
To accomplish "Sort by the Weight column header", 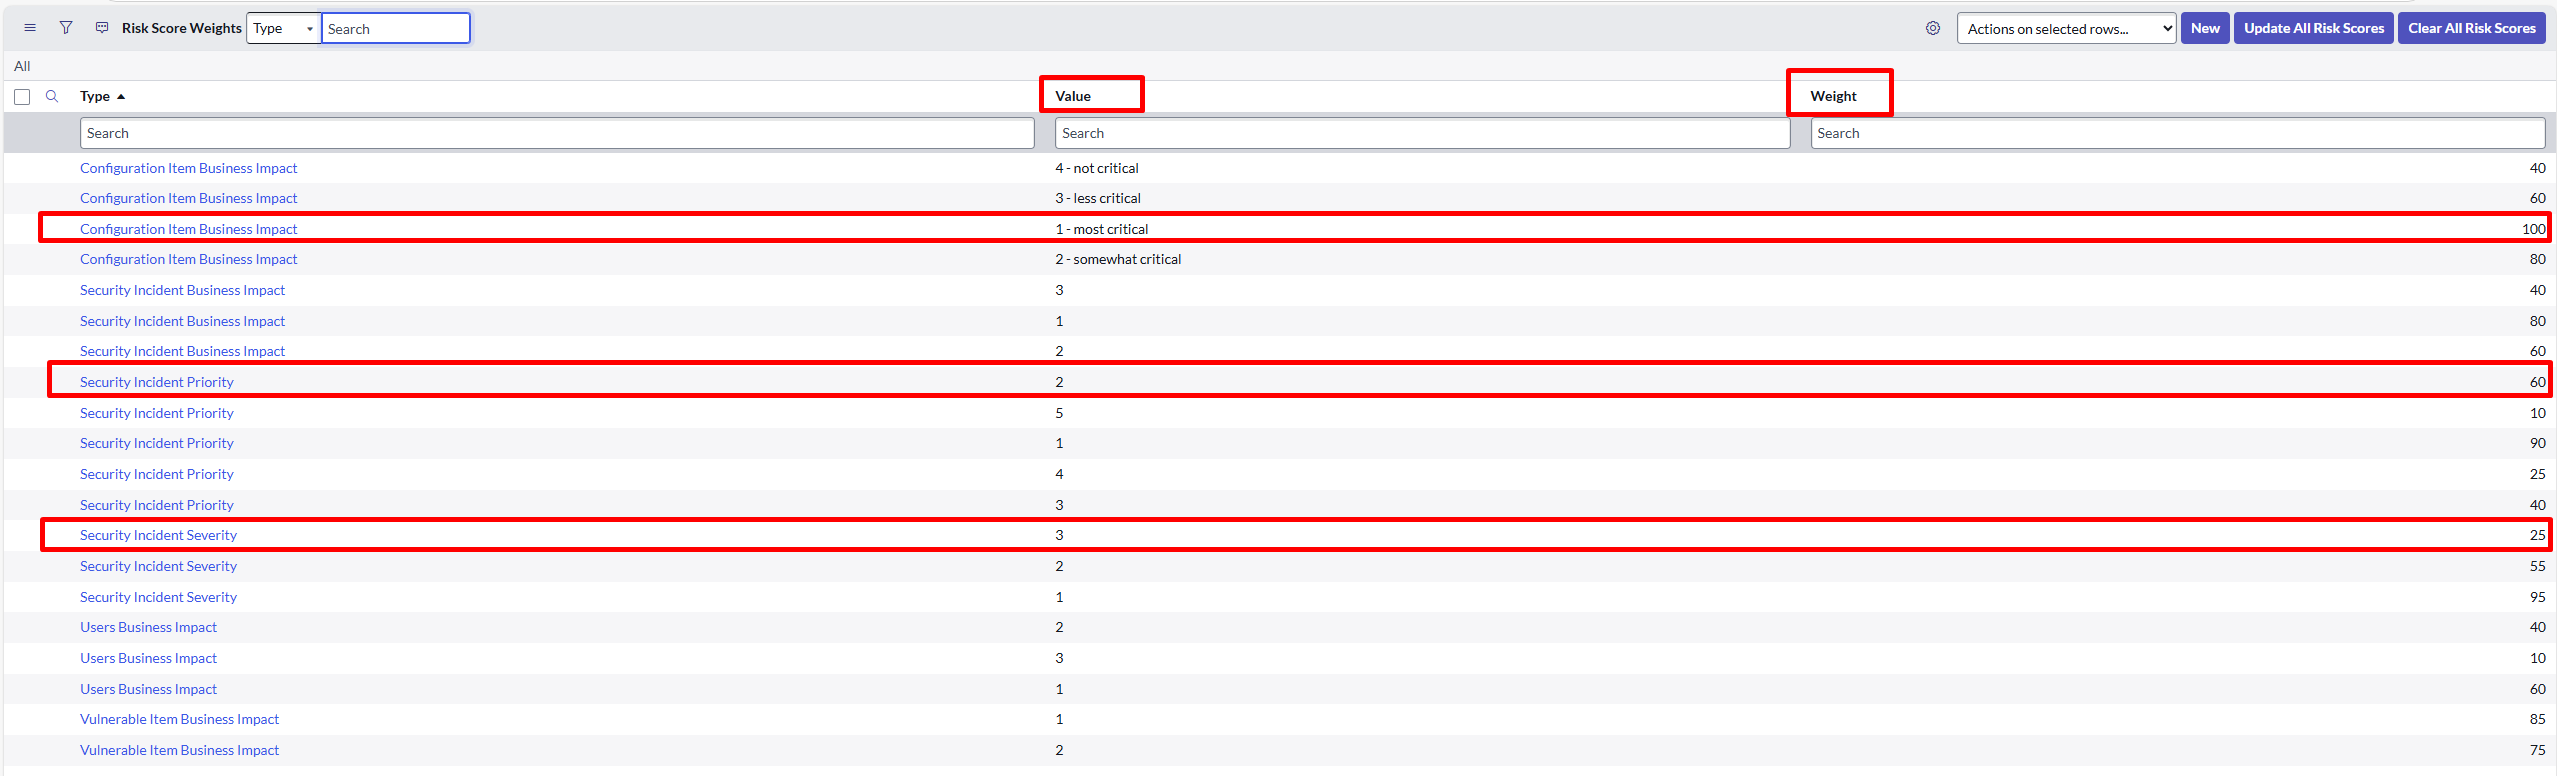I will [1833, 96].
